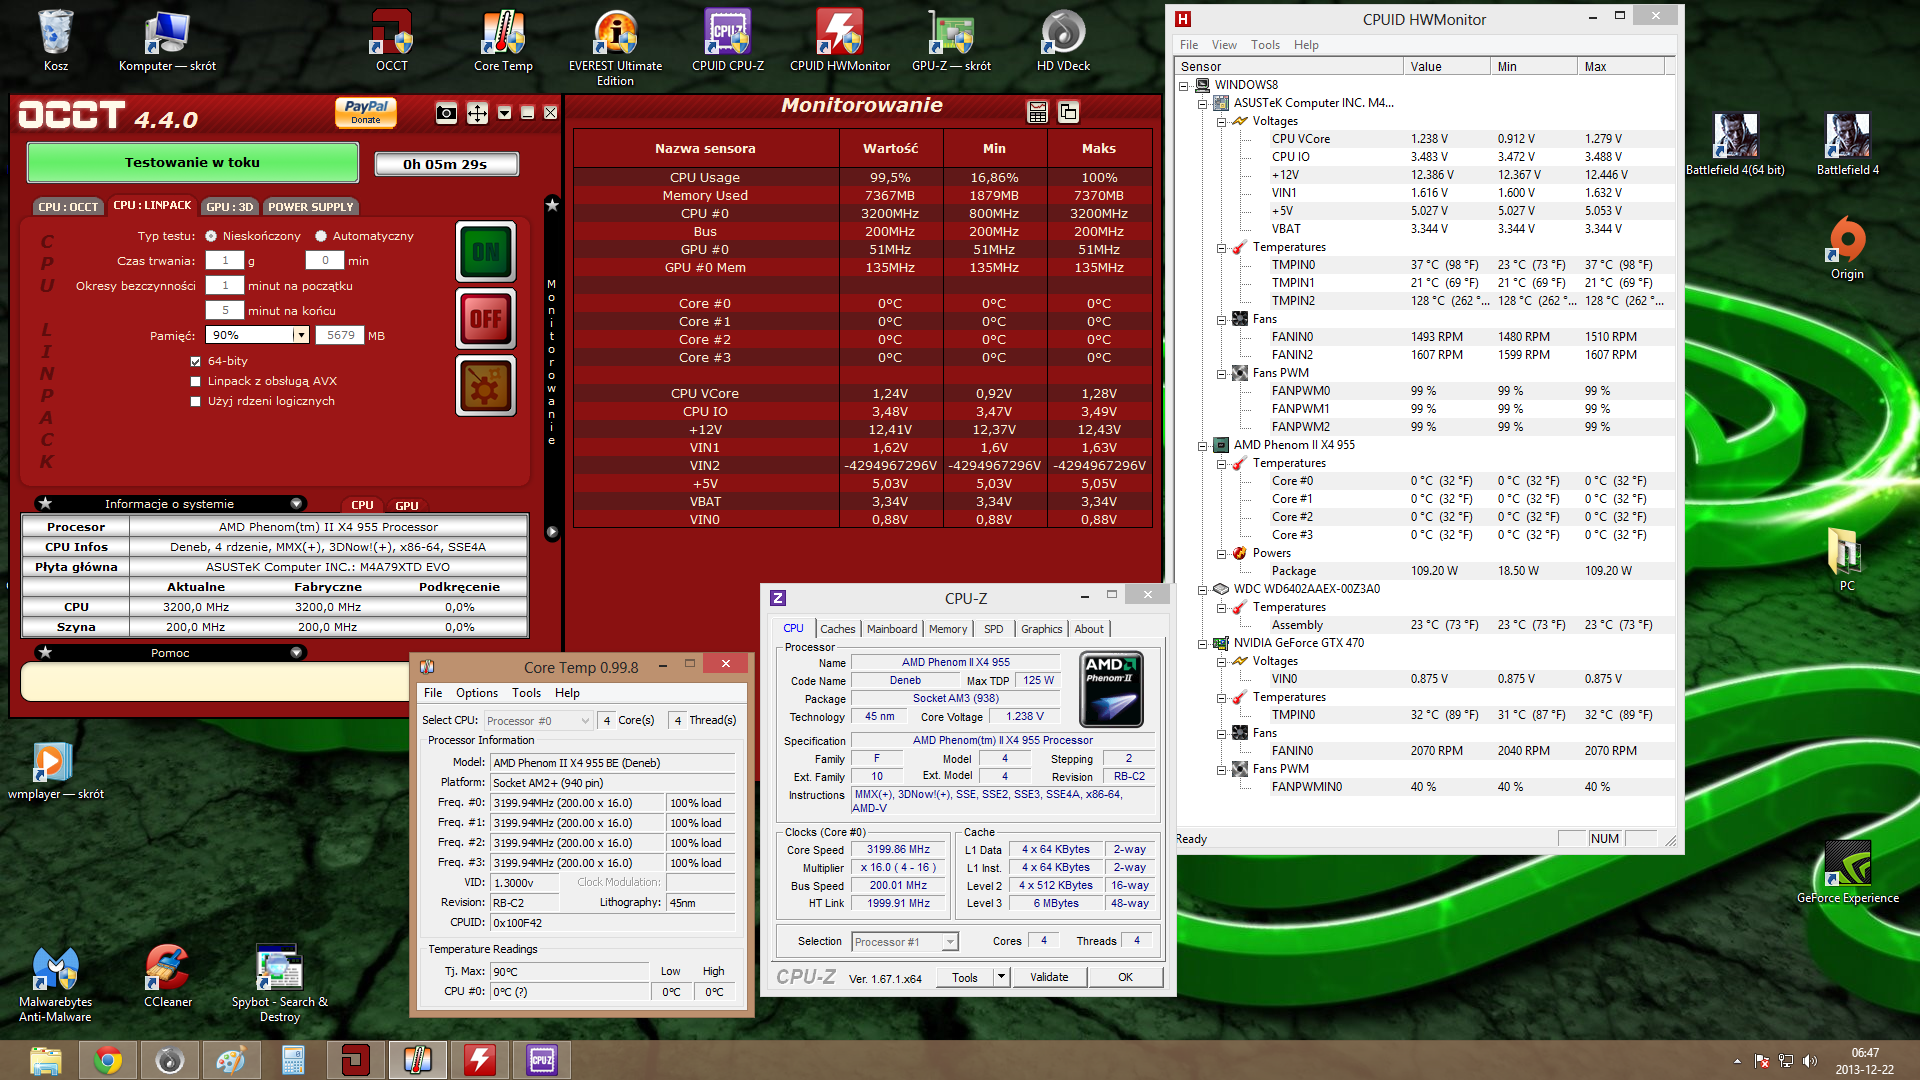
Task: Click the Chrome icon in the taskbar
Action: (108, 1060)
